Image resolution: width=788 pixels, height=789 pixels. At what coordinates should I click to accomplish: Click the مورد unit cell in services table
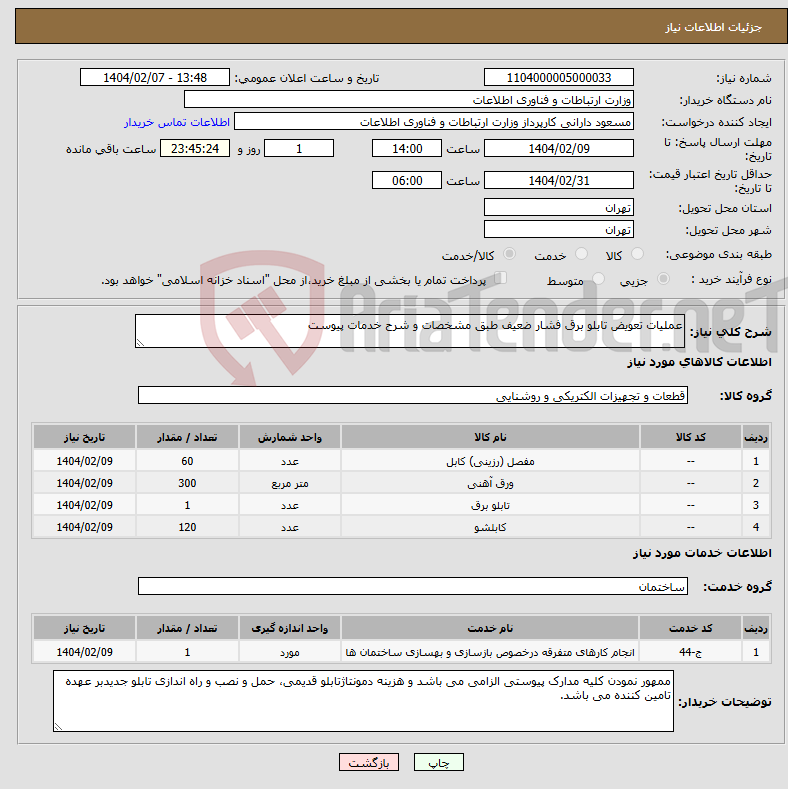pyautogui.click(x=290, y=652)
